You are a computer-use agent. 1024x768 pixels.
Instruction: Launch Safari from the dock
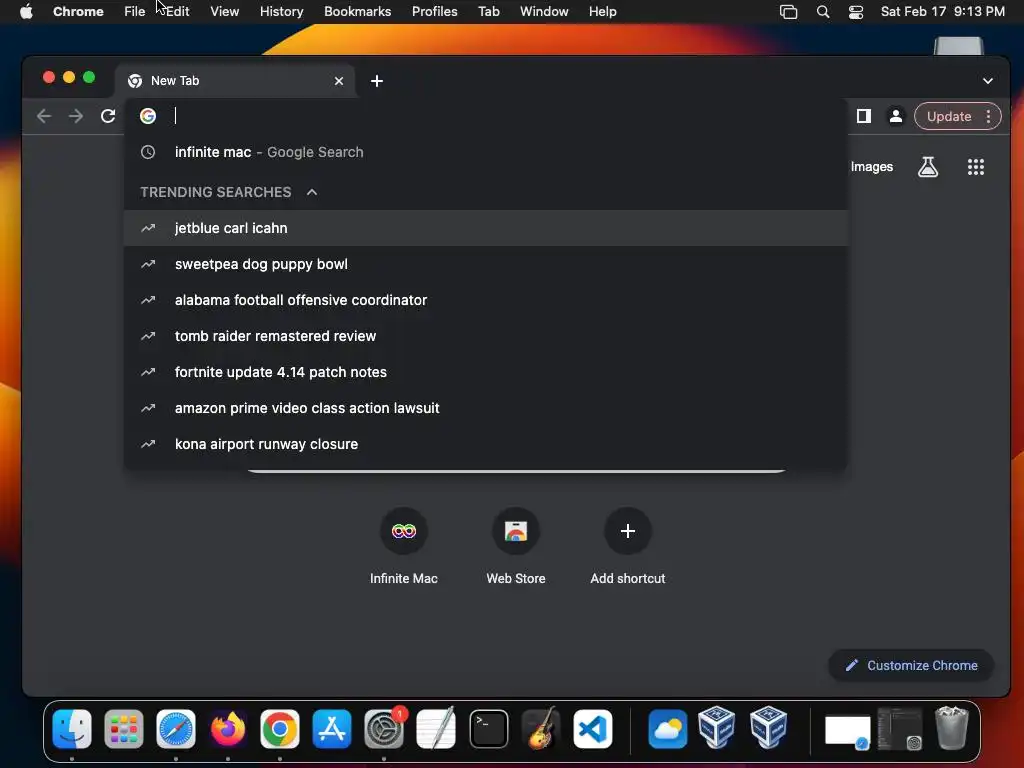click(176, 728)
